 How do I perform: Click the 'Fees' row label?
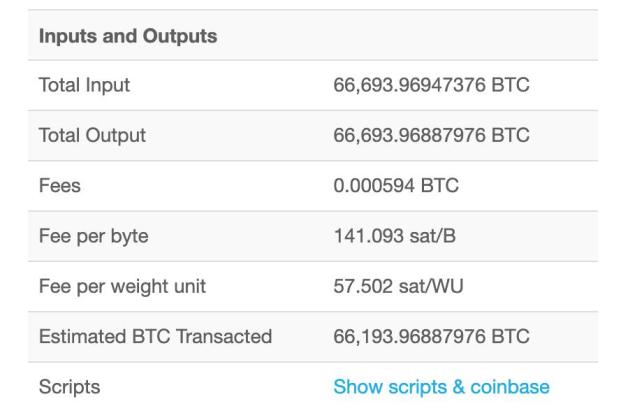(59, 186)
